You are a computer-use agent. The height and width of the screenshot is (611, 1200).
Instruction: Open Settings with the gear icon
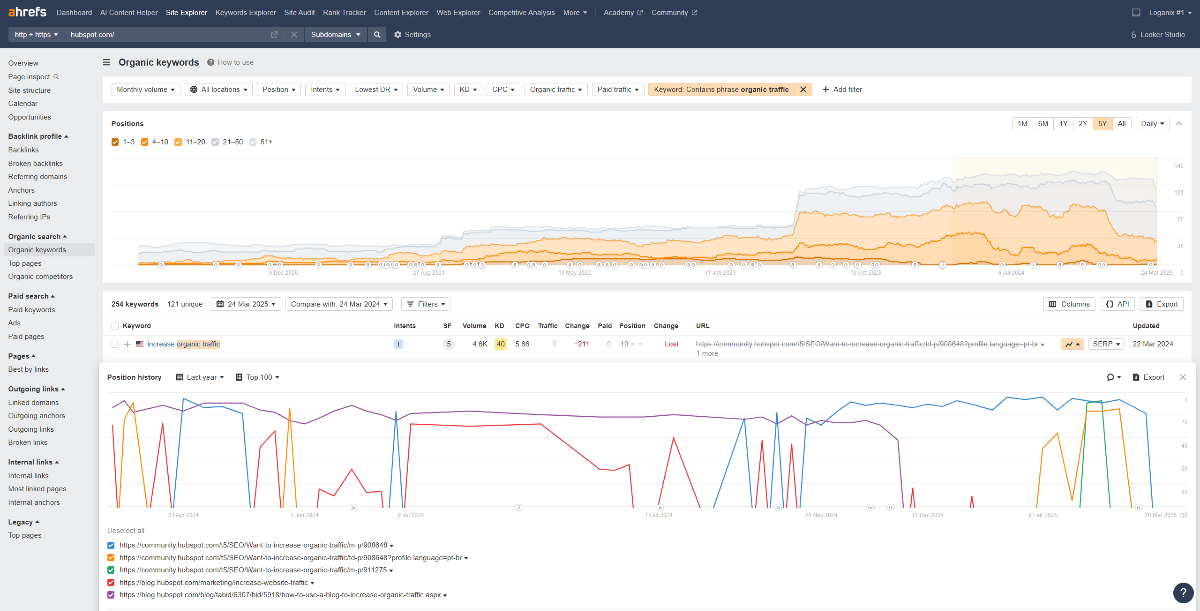click(x=412, y=34)
